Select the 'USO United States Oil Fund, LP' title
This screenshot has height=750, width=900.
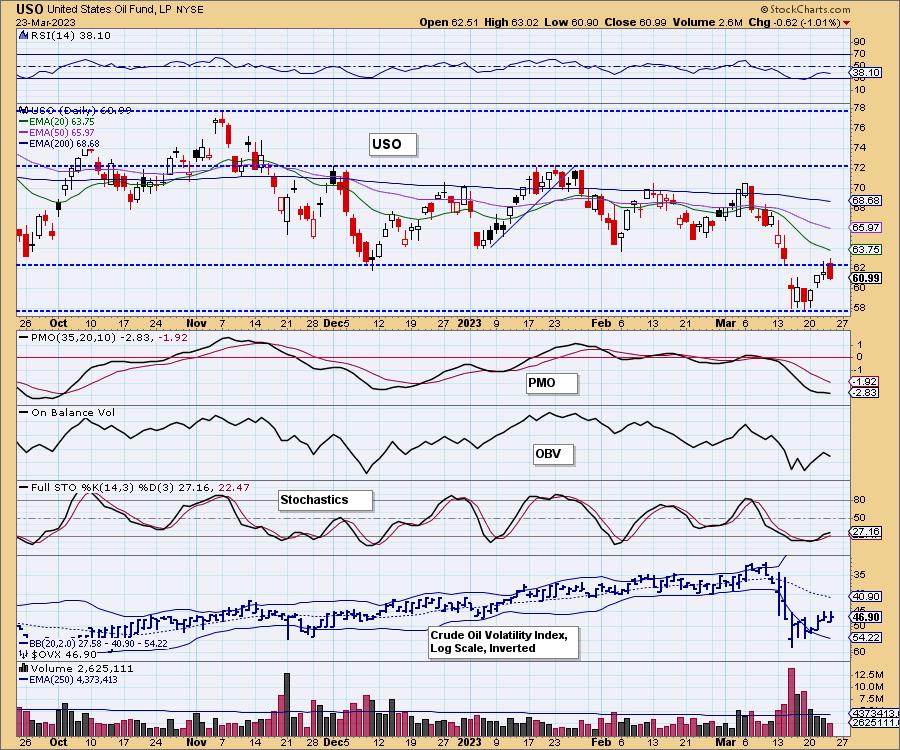(109, 9)
